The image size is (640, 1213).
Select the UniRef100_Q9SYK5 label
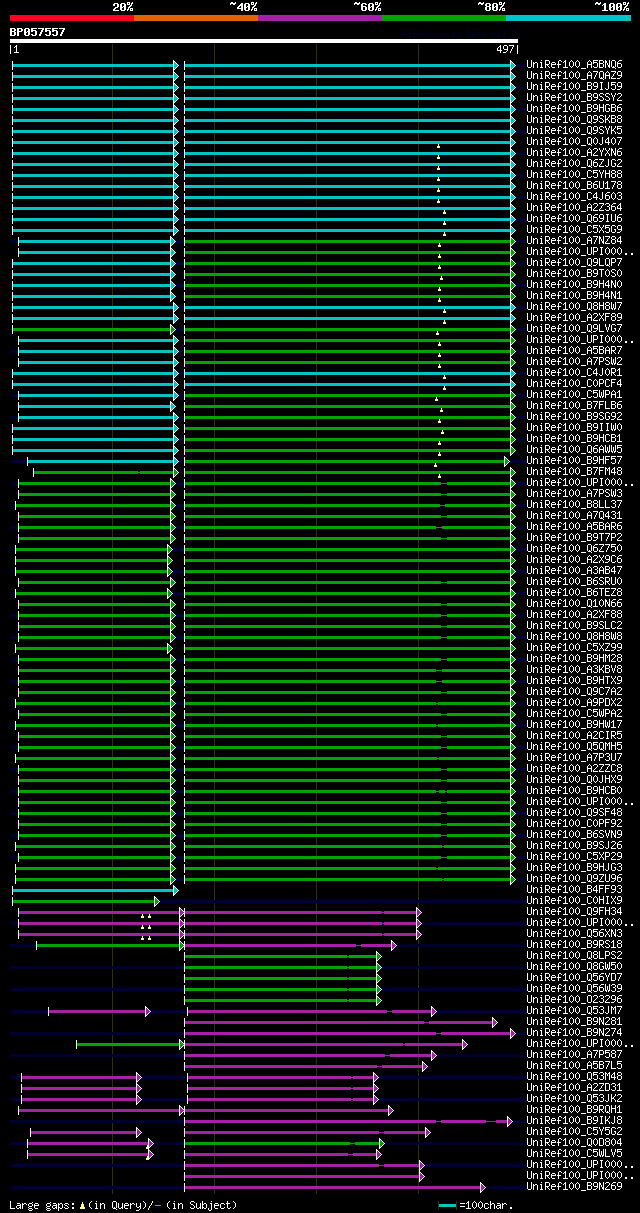(x=574, y=130)
